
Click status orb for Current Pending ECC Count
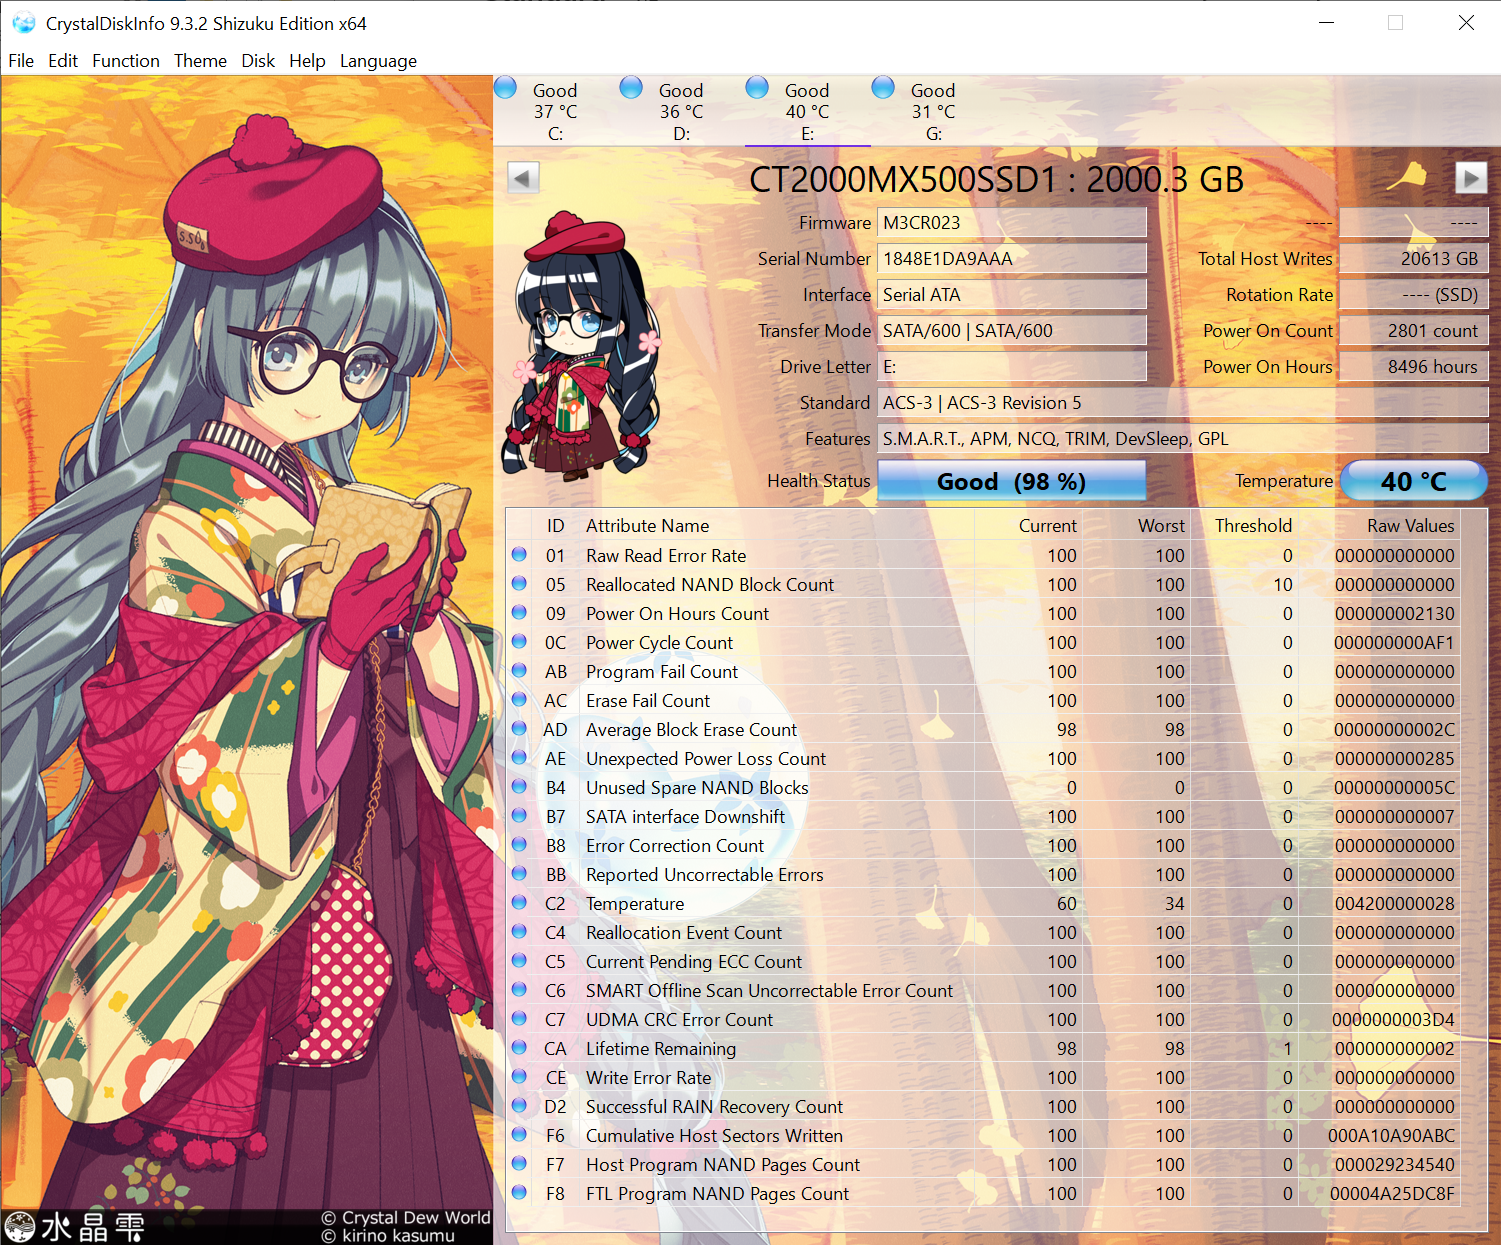(519, 960)
